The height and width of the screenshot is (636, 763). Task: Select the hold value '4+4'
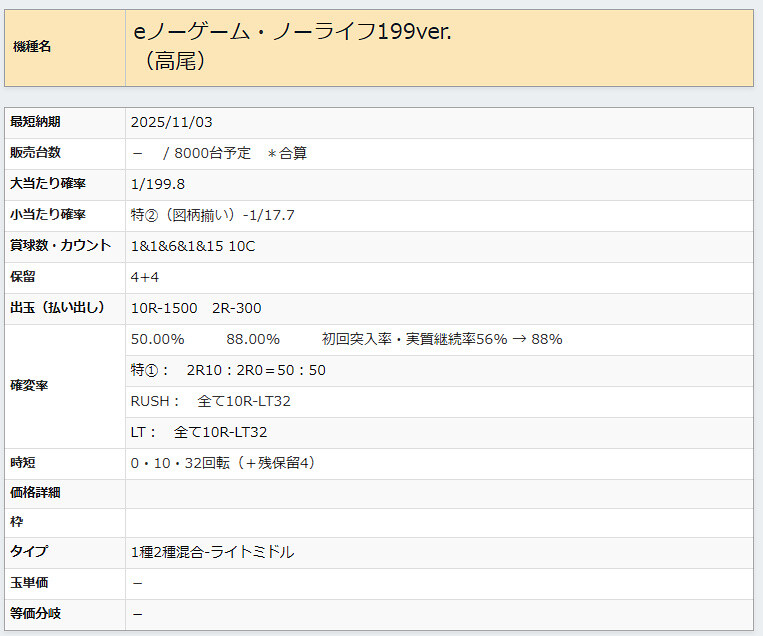click(x=145, y=277)
